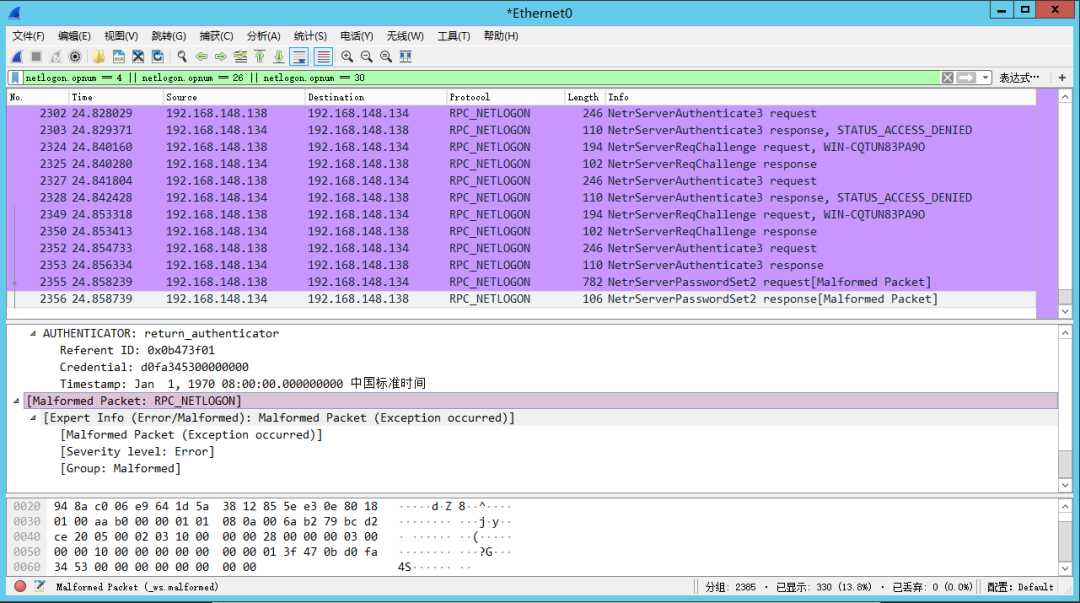Reset text to normal size
Image resolution: width=1080 pixels, height=603 pixels.
click(386, 57)
